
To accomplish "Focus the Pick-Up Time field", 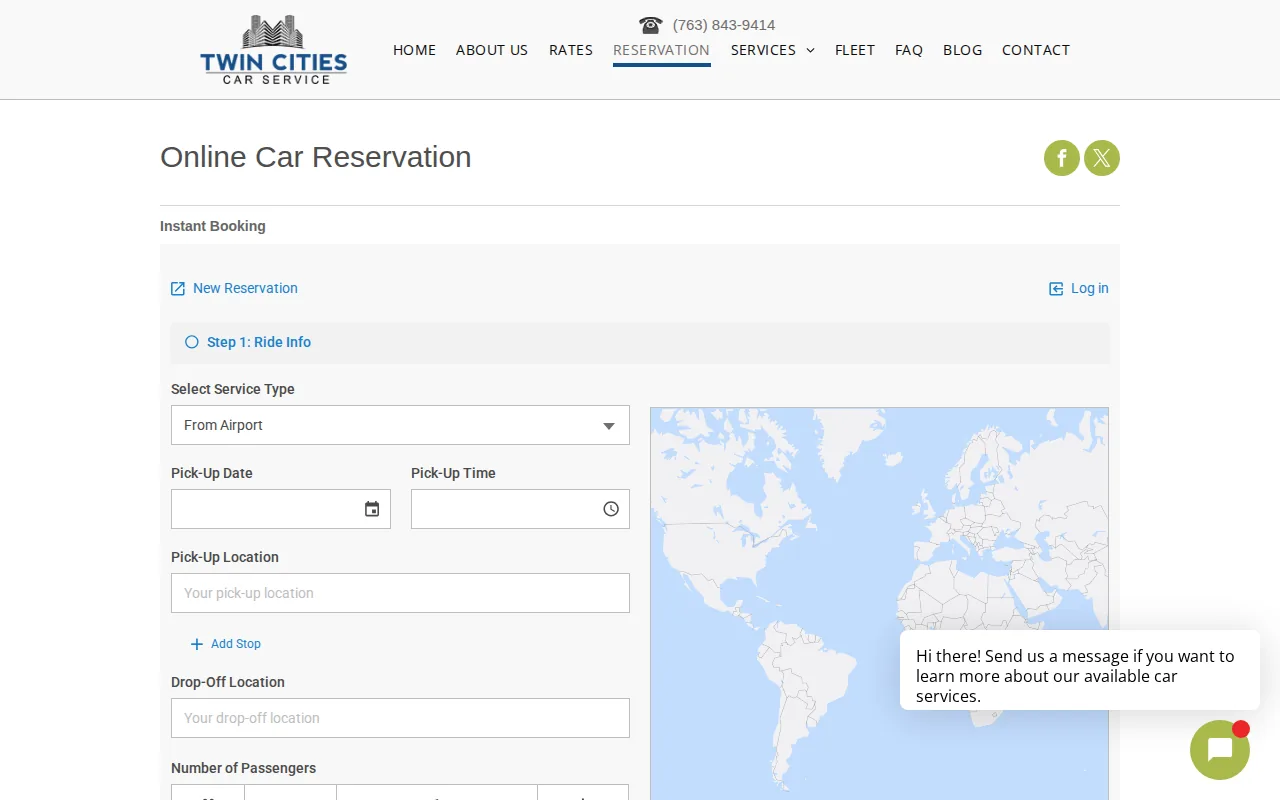I will click(520, 509).
